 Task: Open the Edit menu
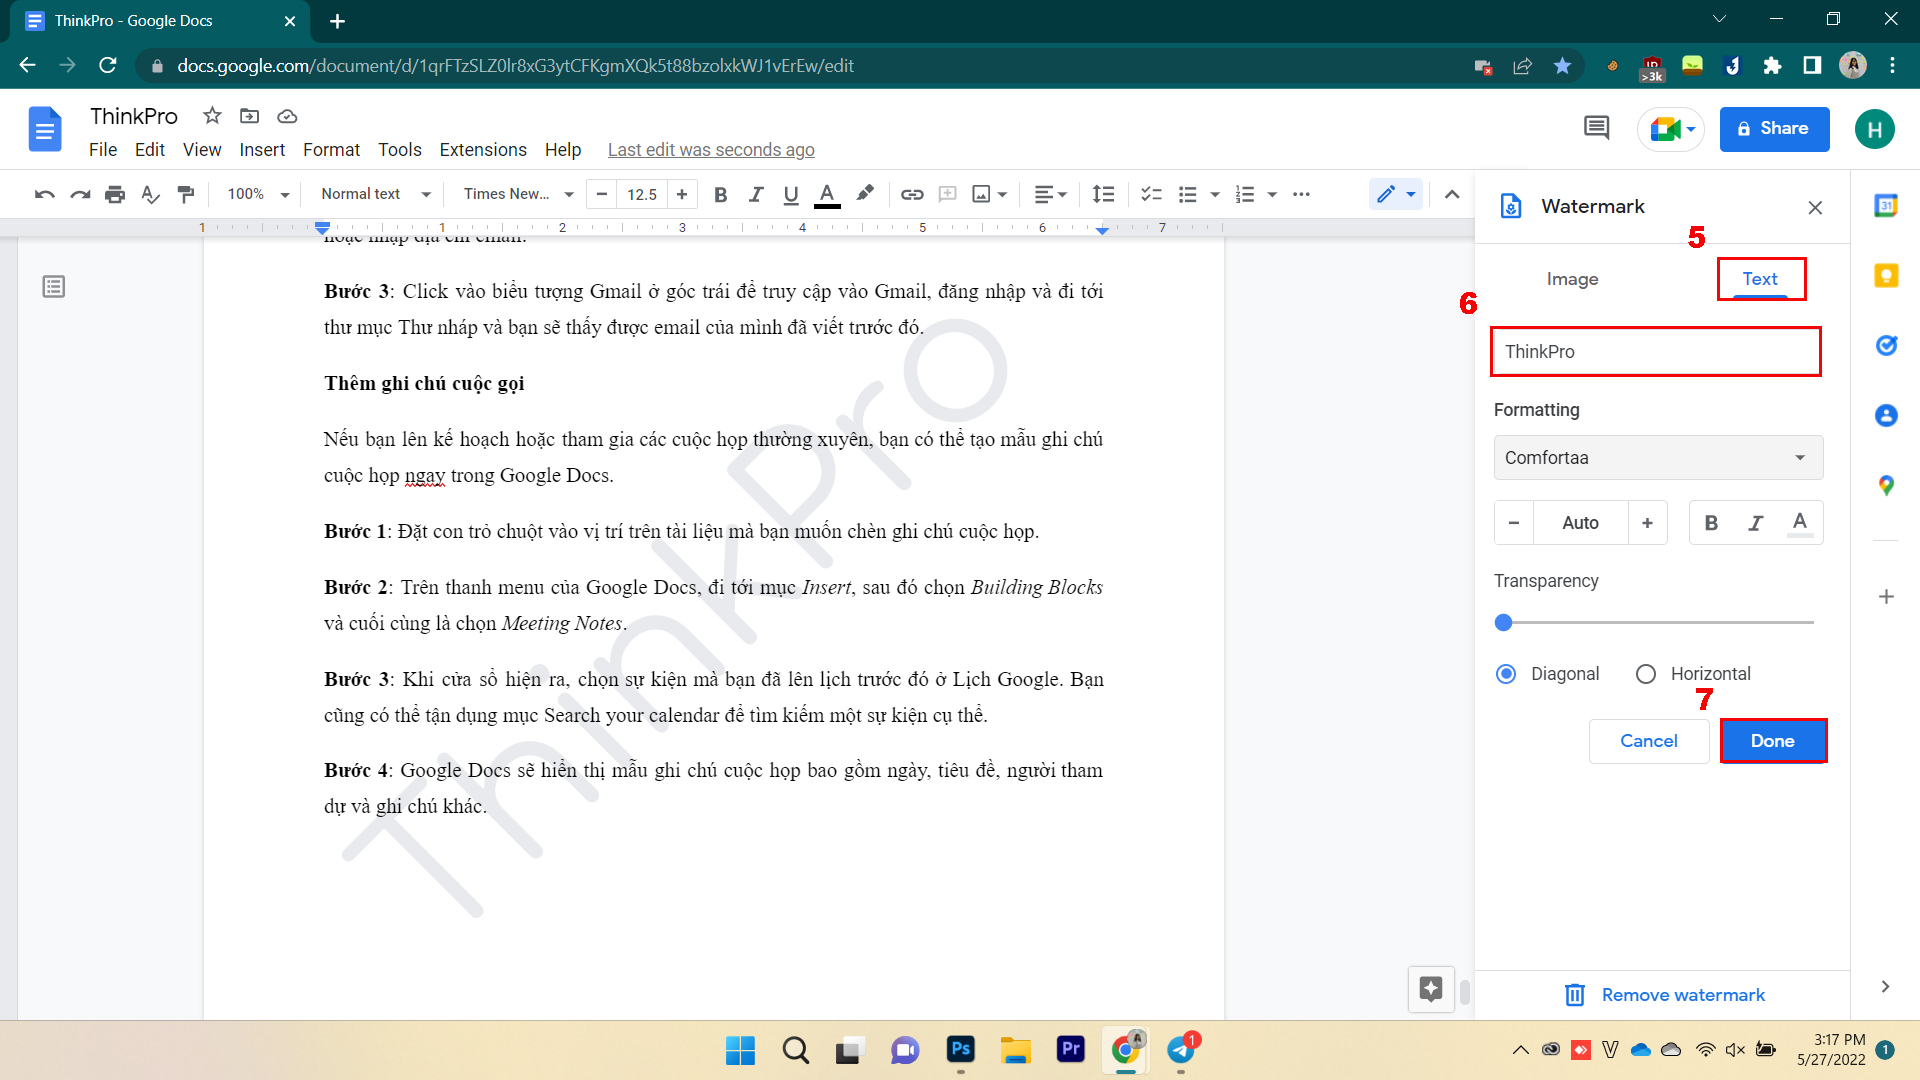[150, 150]
